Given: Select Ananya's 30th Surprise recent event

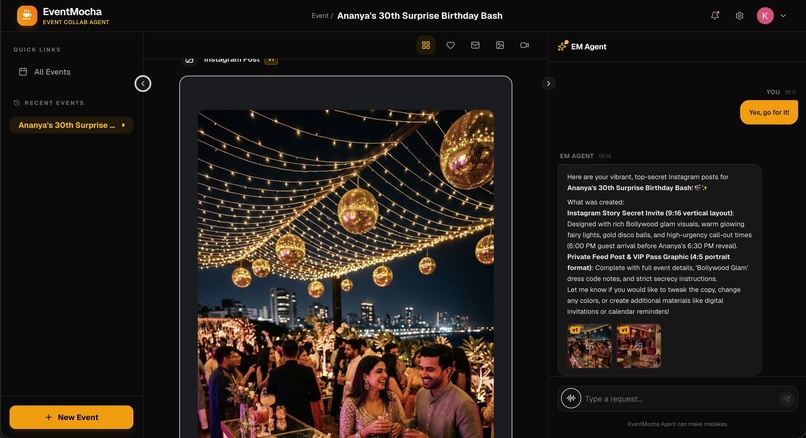Looking at the screenshot, I should pyautogui.click(x=71, y=125).
